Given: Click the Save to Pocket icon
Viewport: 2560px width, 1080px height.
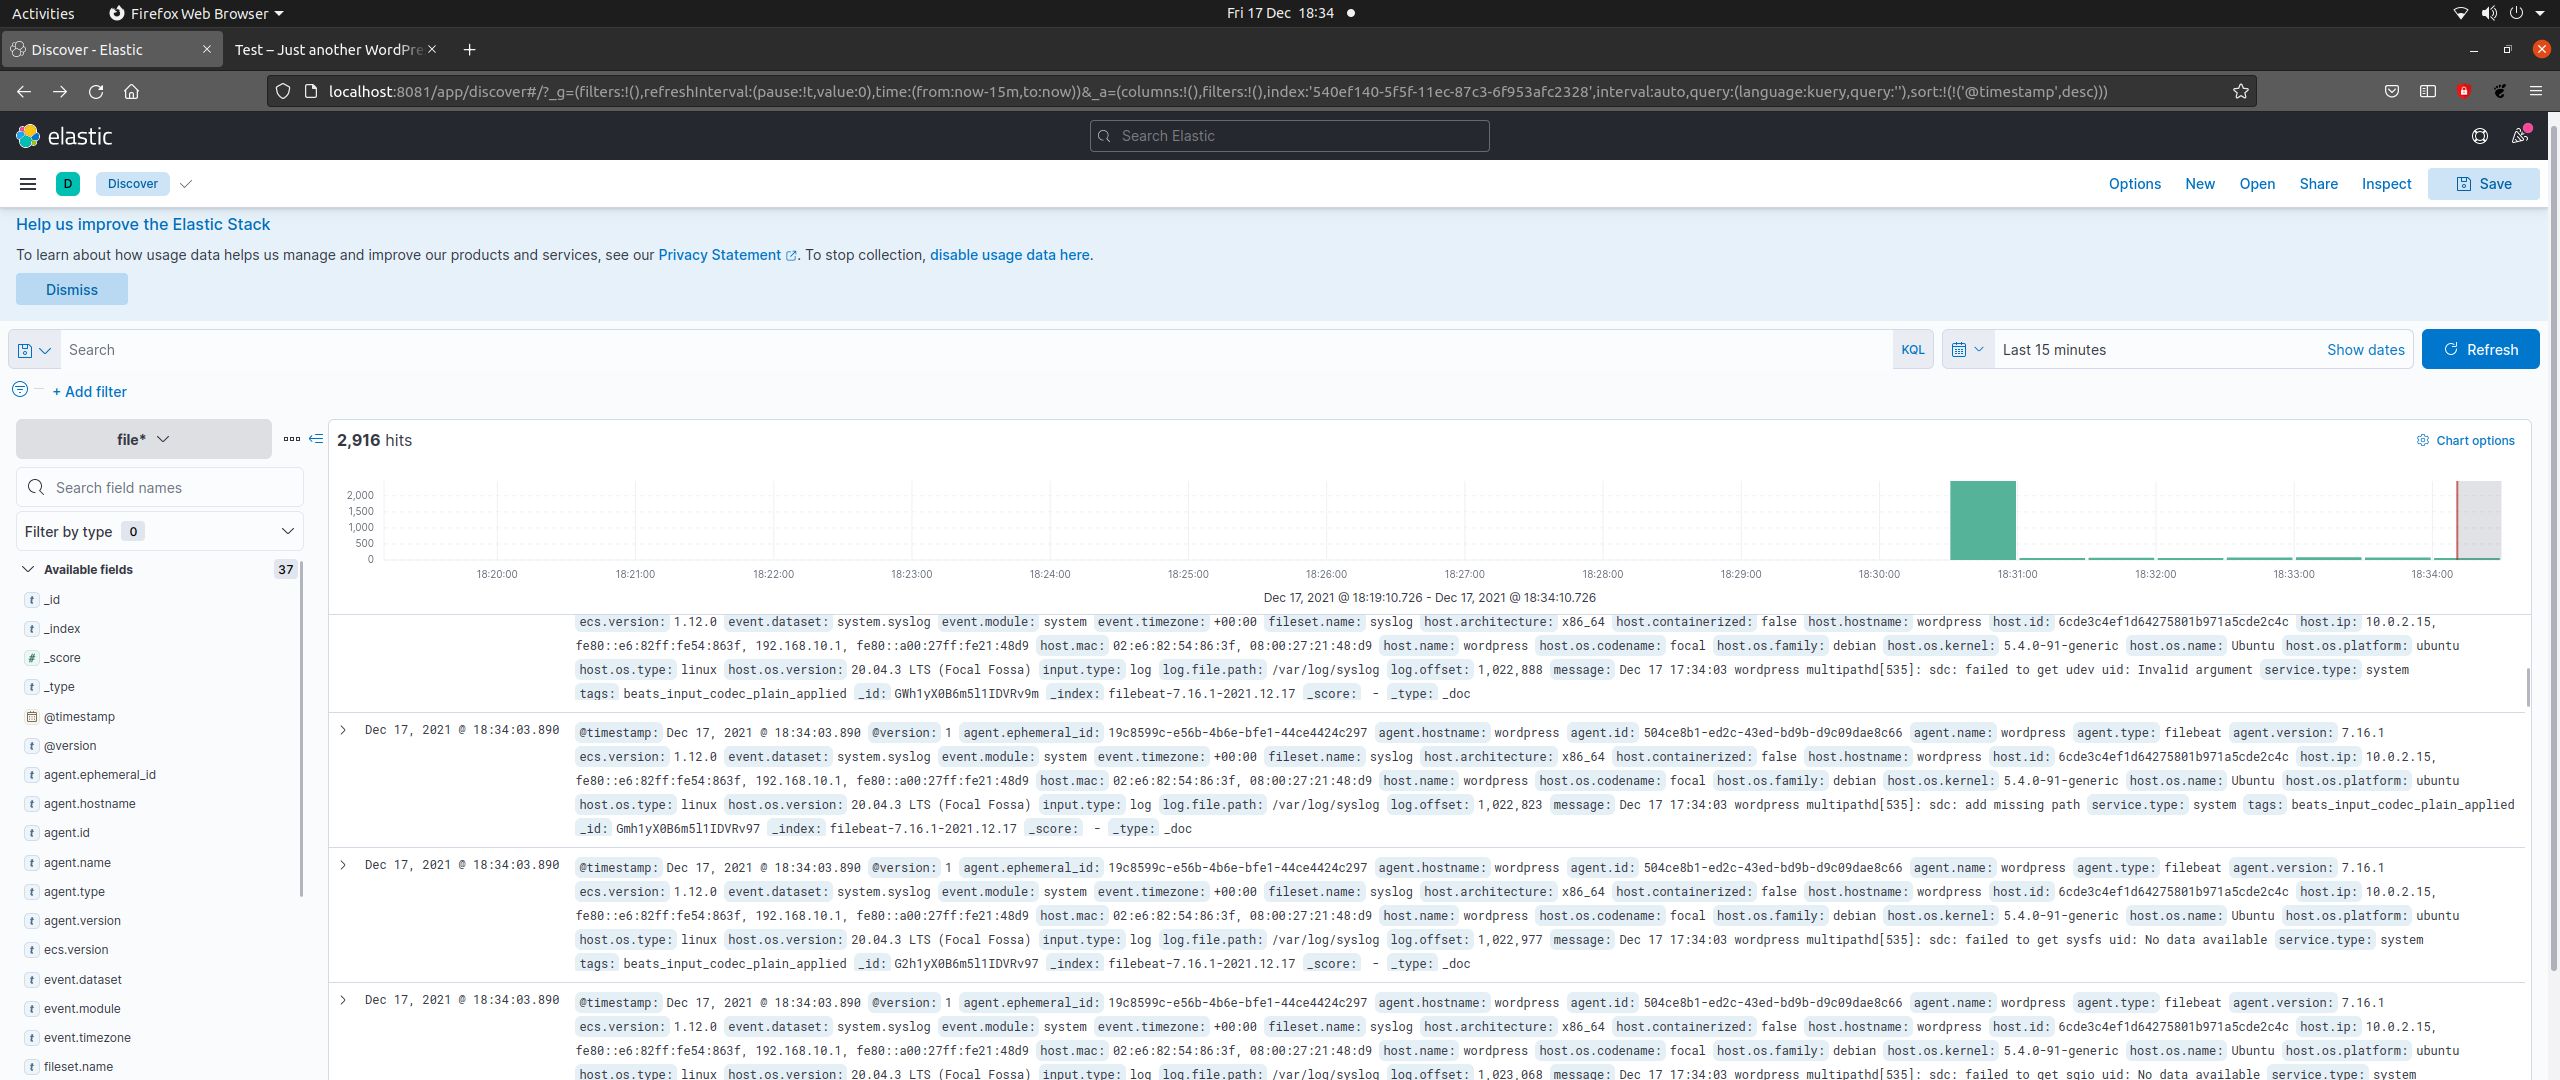Looking at the screenshot, I should 2391,91.
